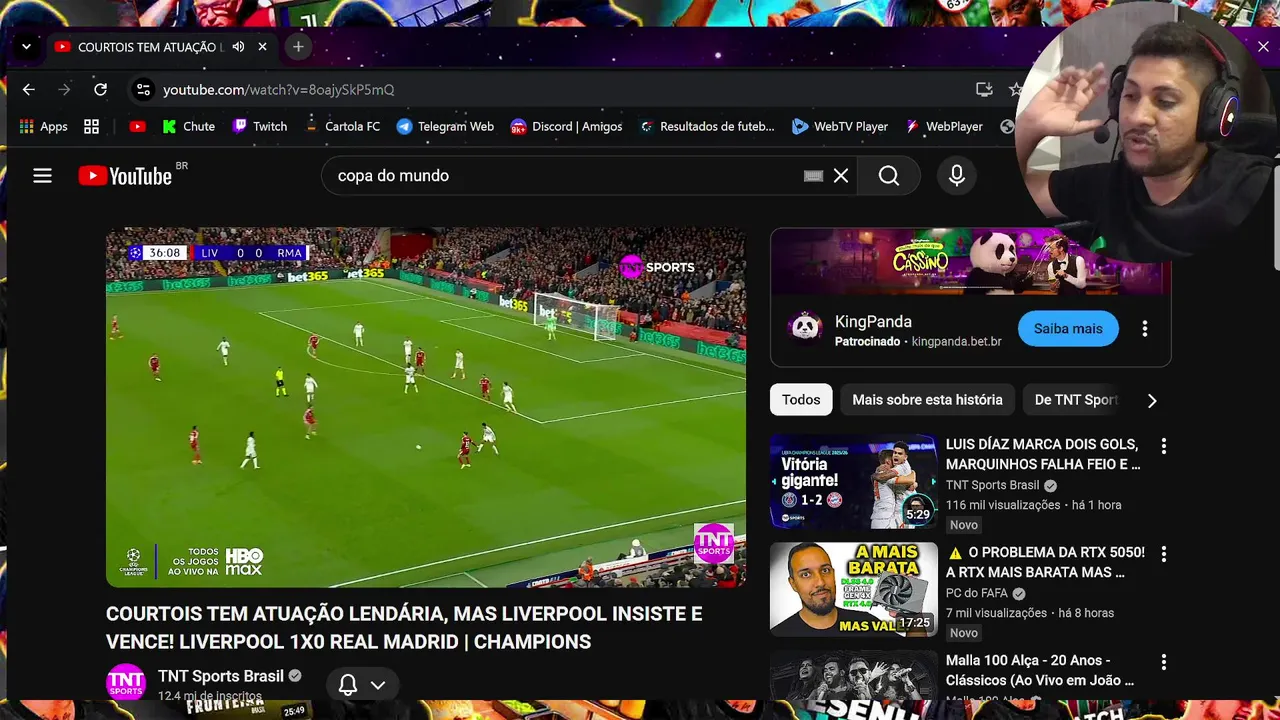Open the Resultados de futebol bookmark
The width and height of the screenshot is (1280, 720).
707,126
